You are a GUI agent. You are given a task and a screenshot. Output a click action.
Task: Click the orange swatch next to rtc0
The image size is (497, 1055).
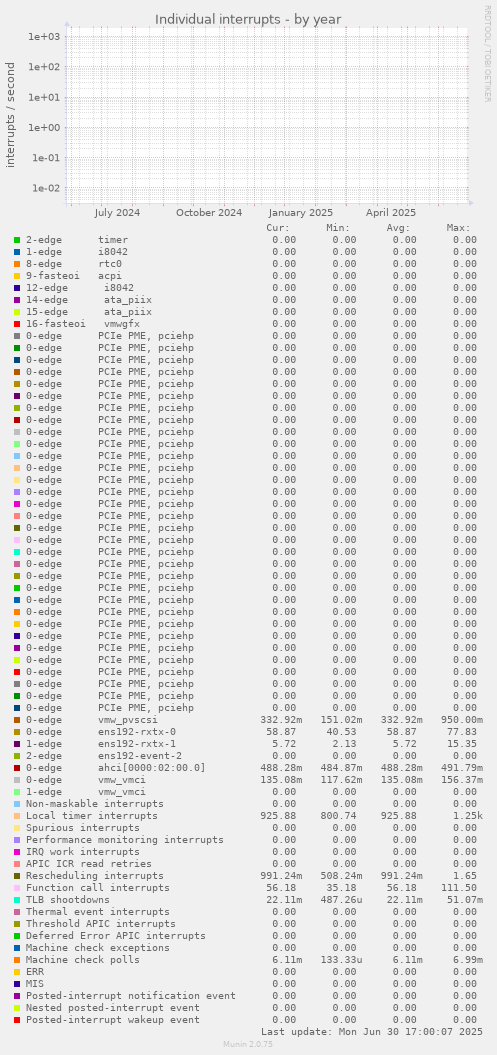click(17, 264)
